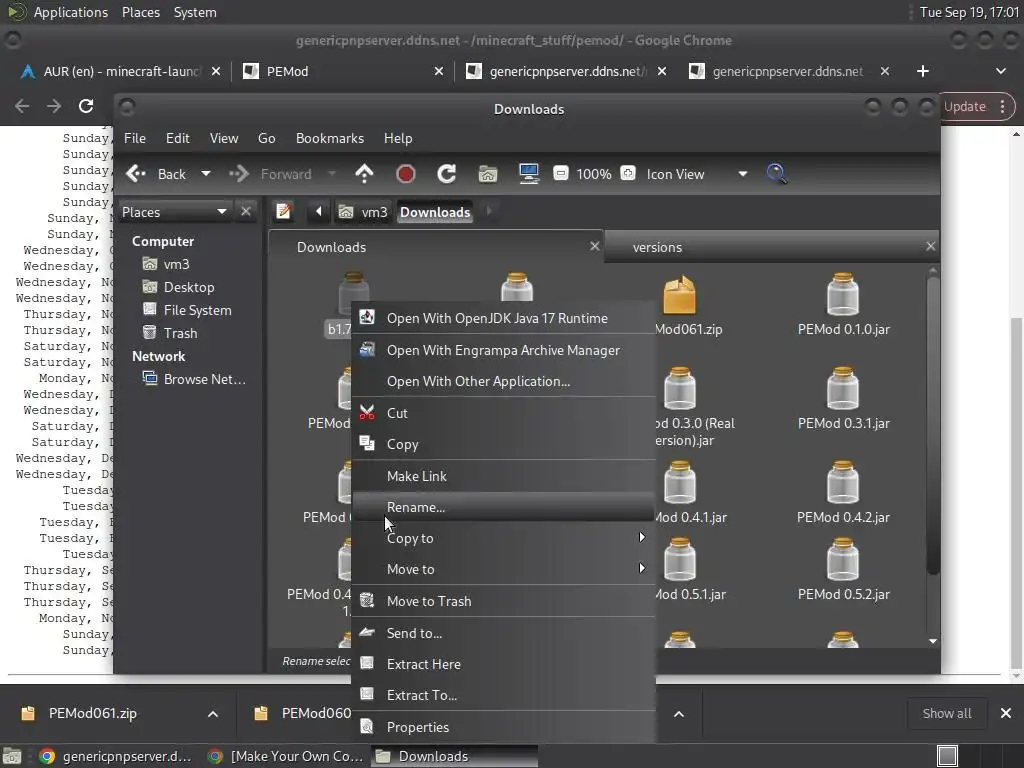This screenshot has width=1024, height=768.
Task: Click the Downloads path button
Action: (435, 212)
